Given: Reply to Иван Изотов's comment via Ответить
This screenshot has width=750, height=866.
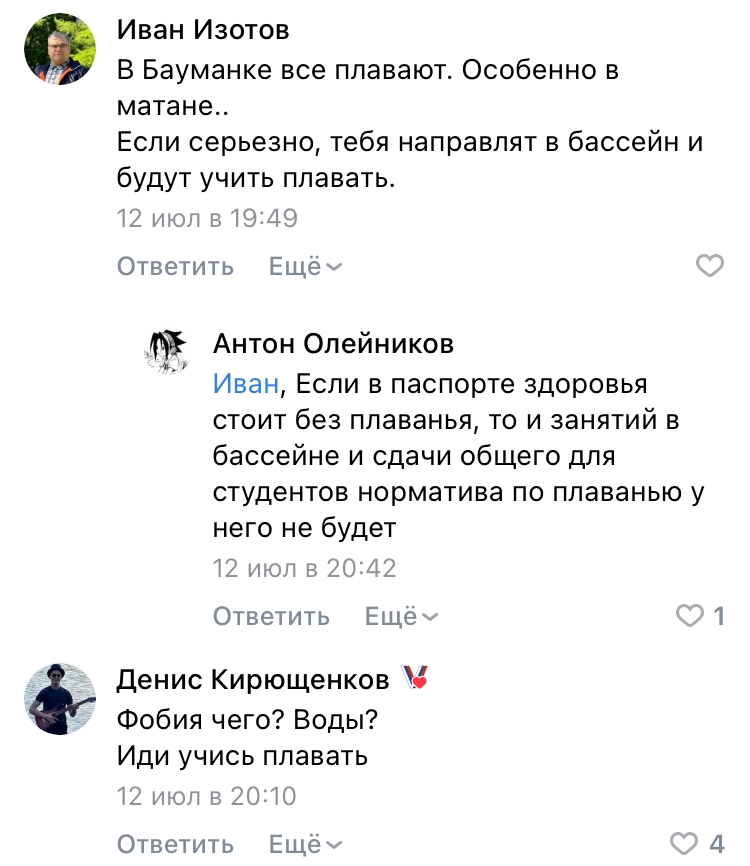Looking at the screenshot, I should tap(175, 267).
